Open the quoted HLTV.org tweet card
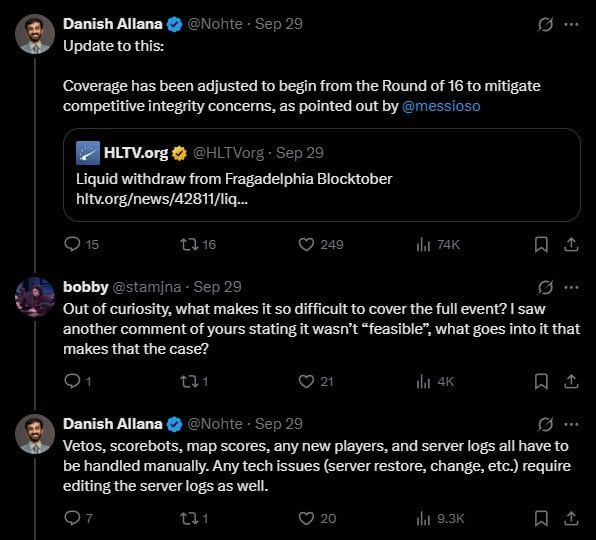This screenshot has height=540, width=596. tap(322, 175)
